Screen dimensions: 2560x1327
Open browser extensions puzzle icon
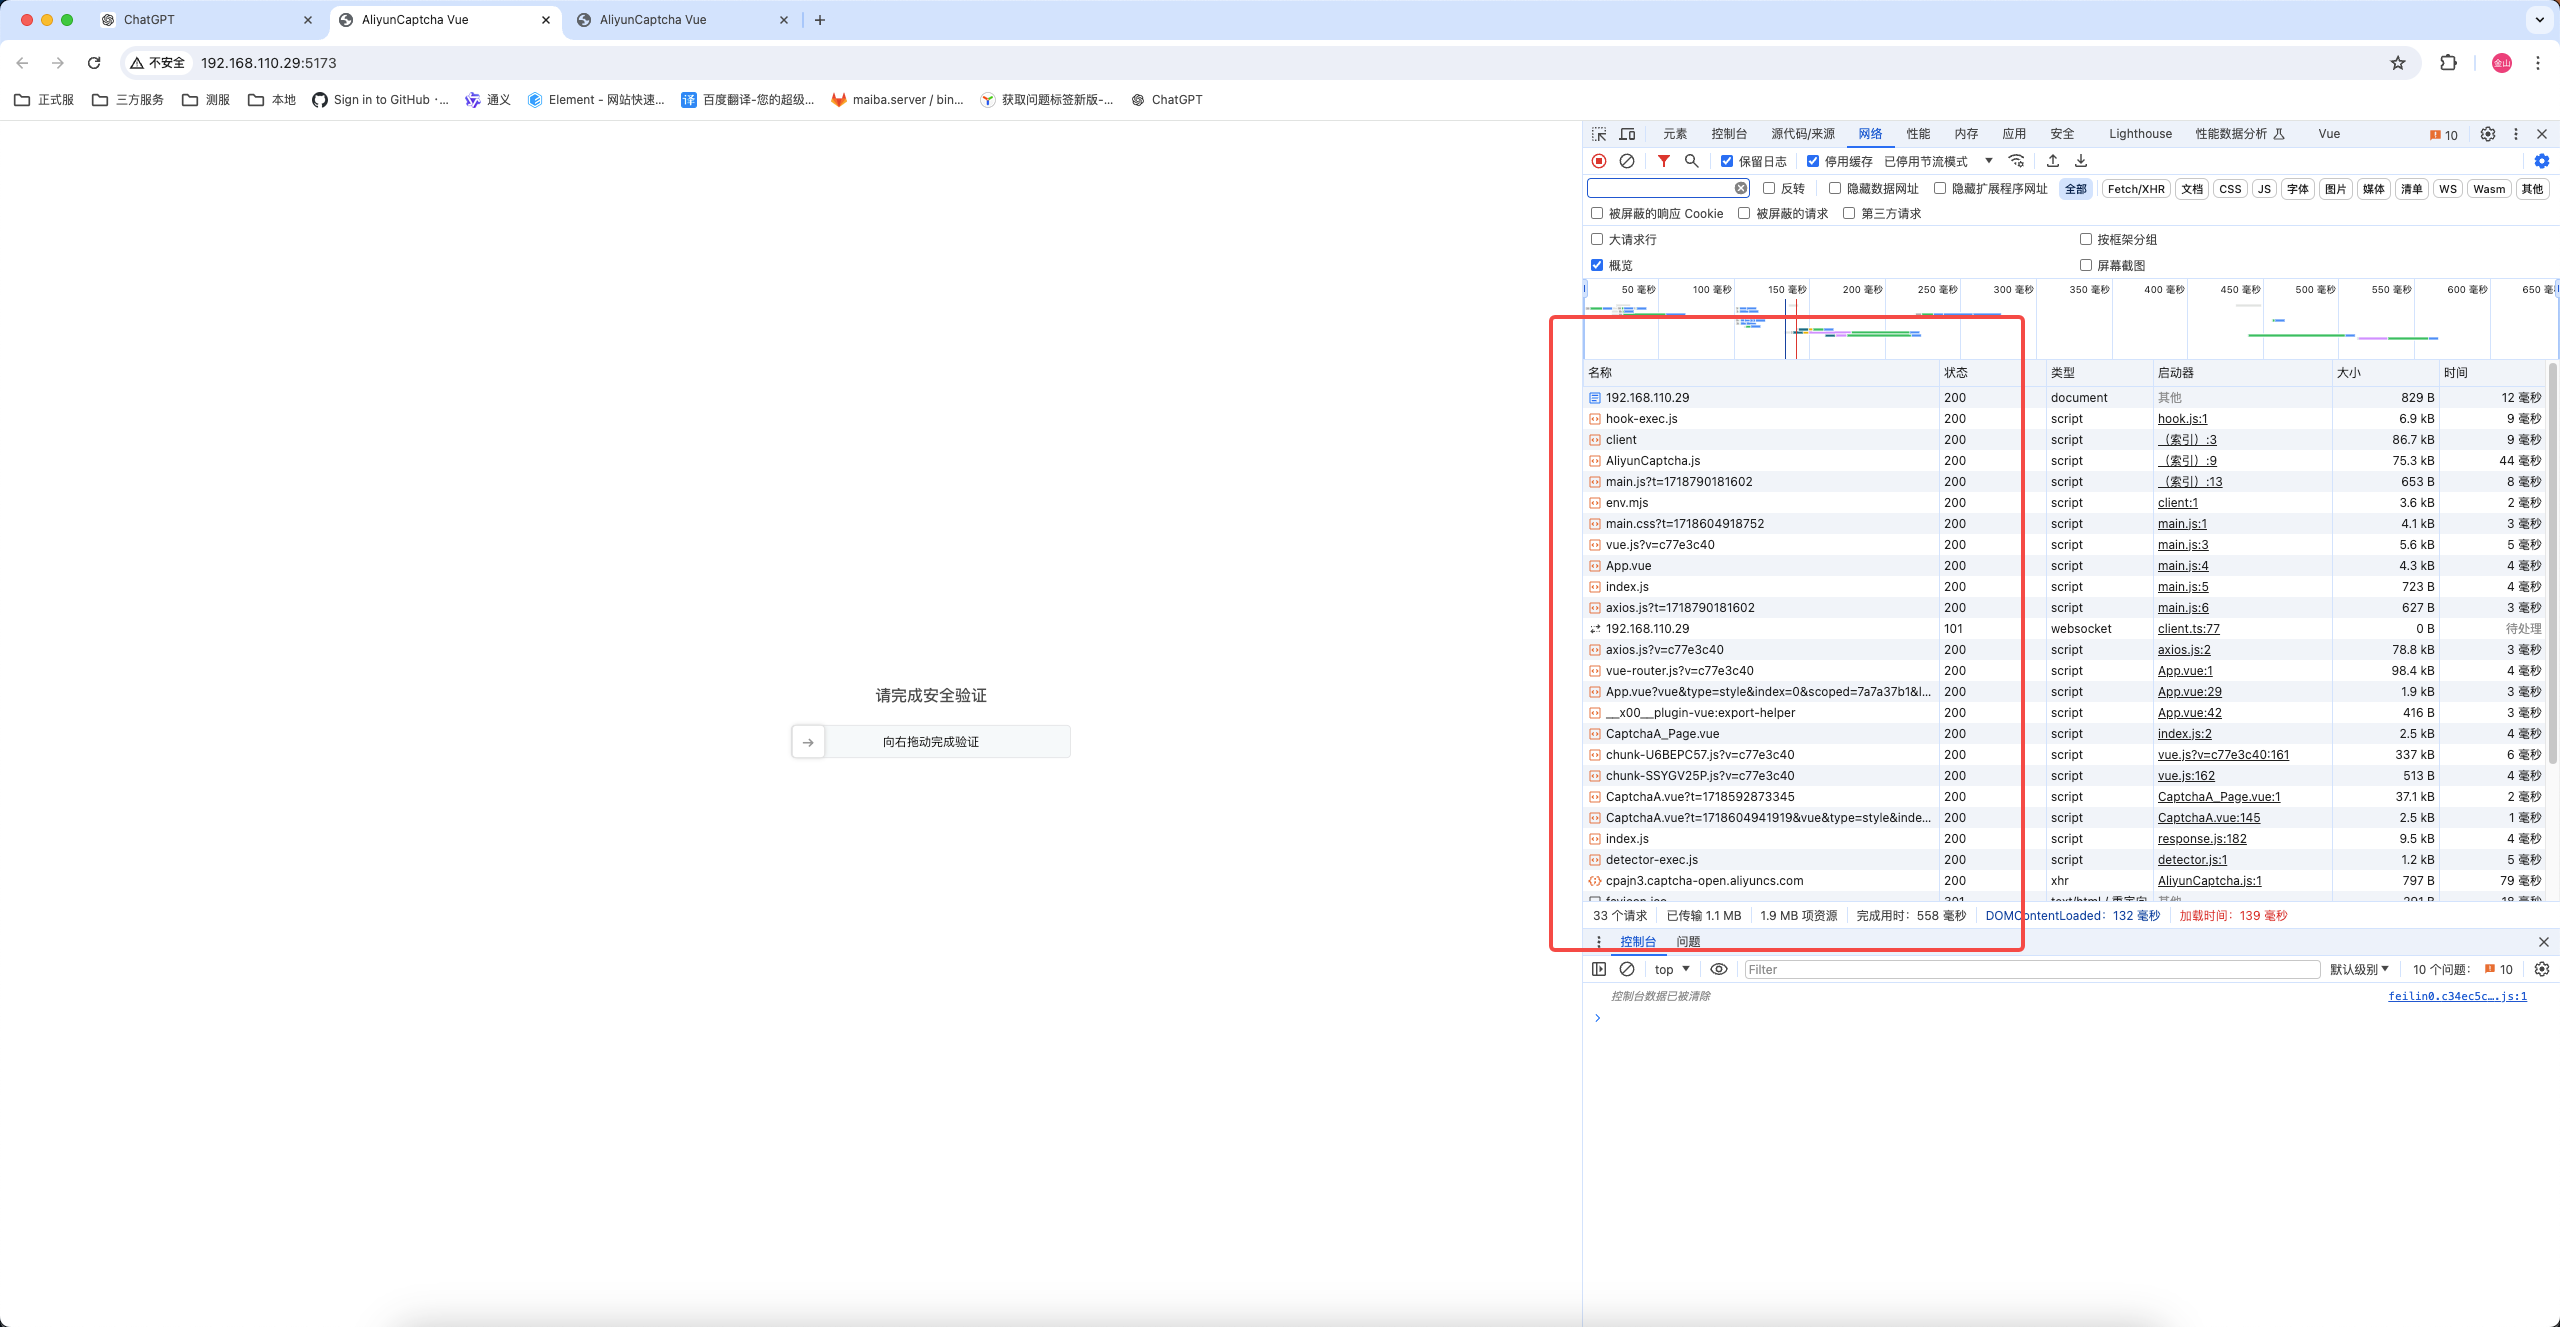click(x=2448, y=63)
